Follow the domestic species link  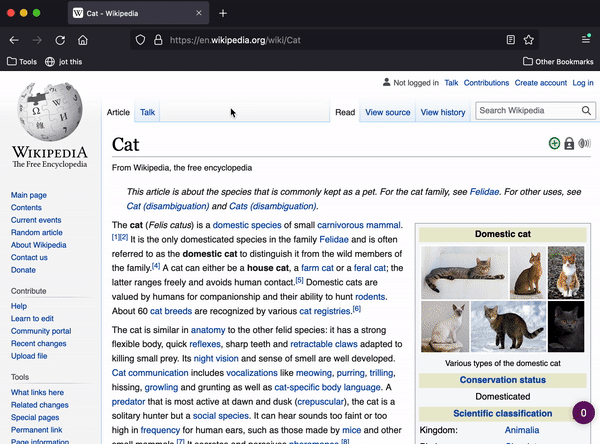tap(247, 225)
